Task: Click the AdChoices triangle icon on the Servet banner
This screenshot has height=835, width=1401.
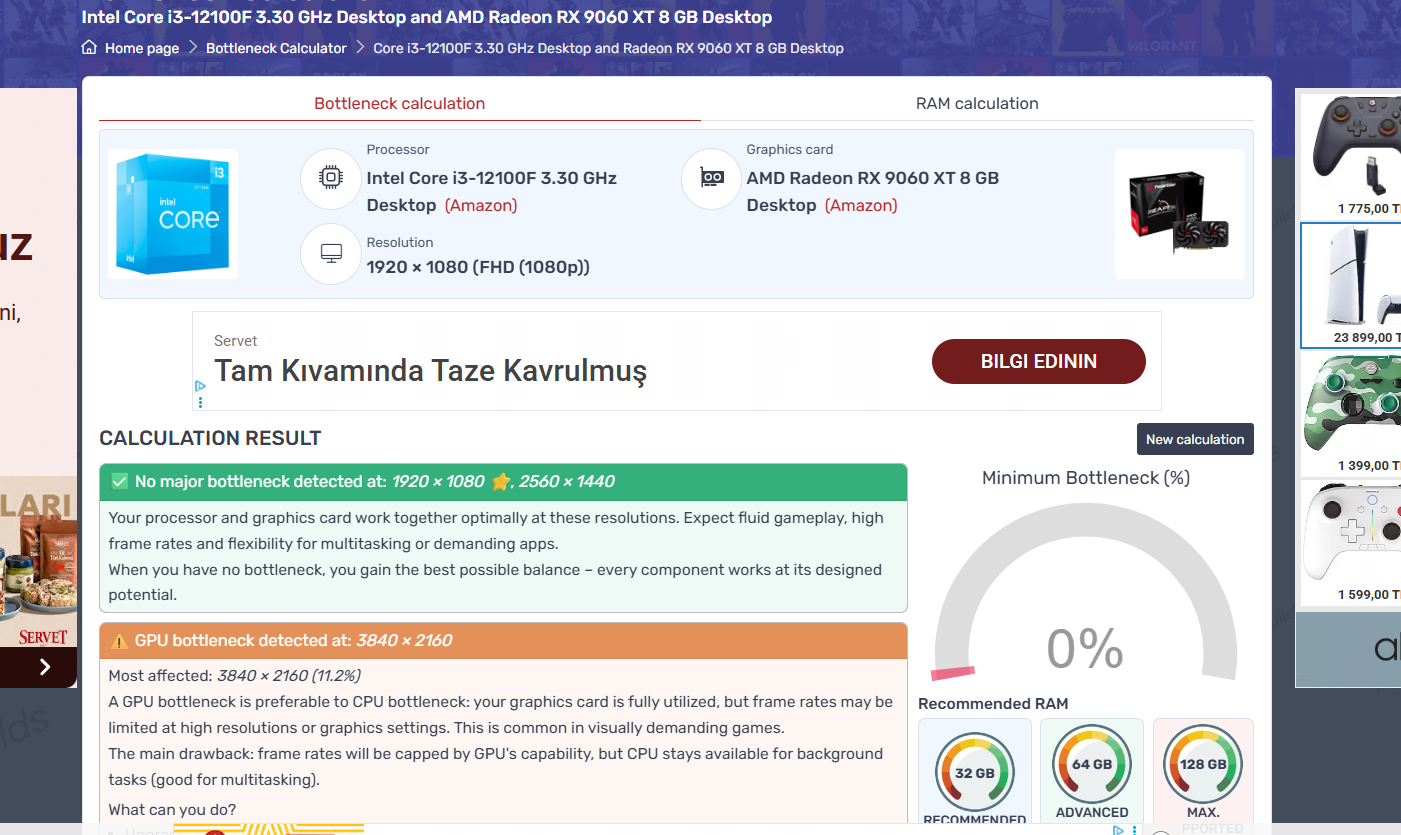Action: coord(200,386)
